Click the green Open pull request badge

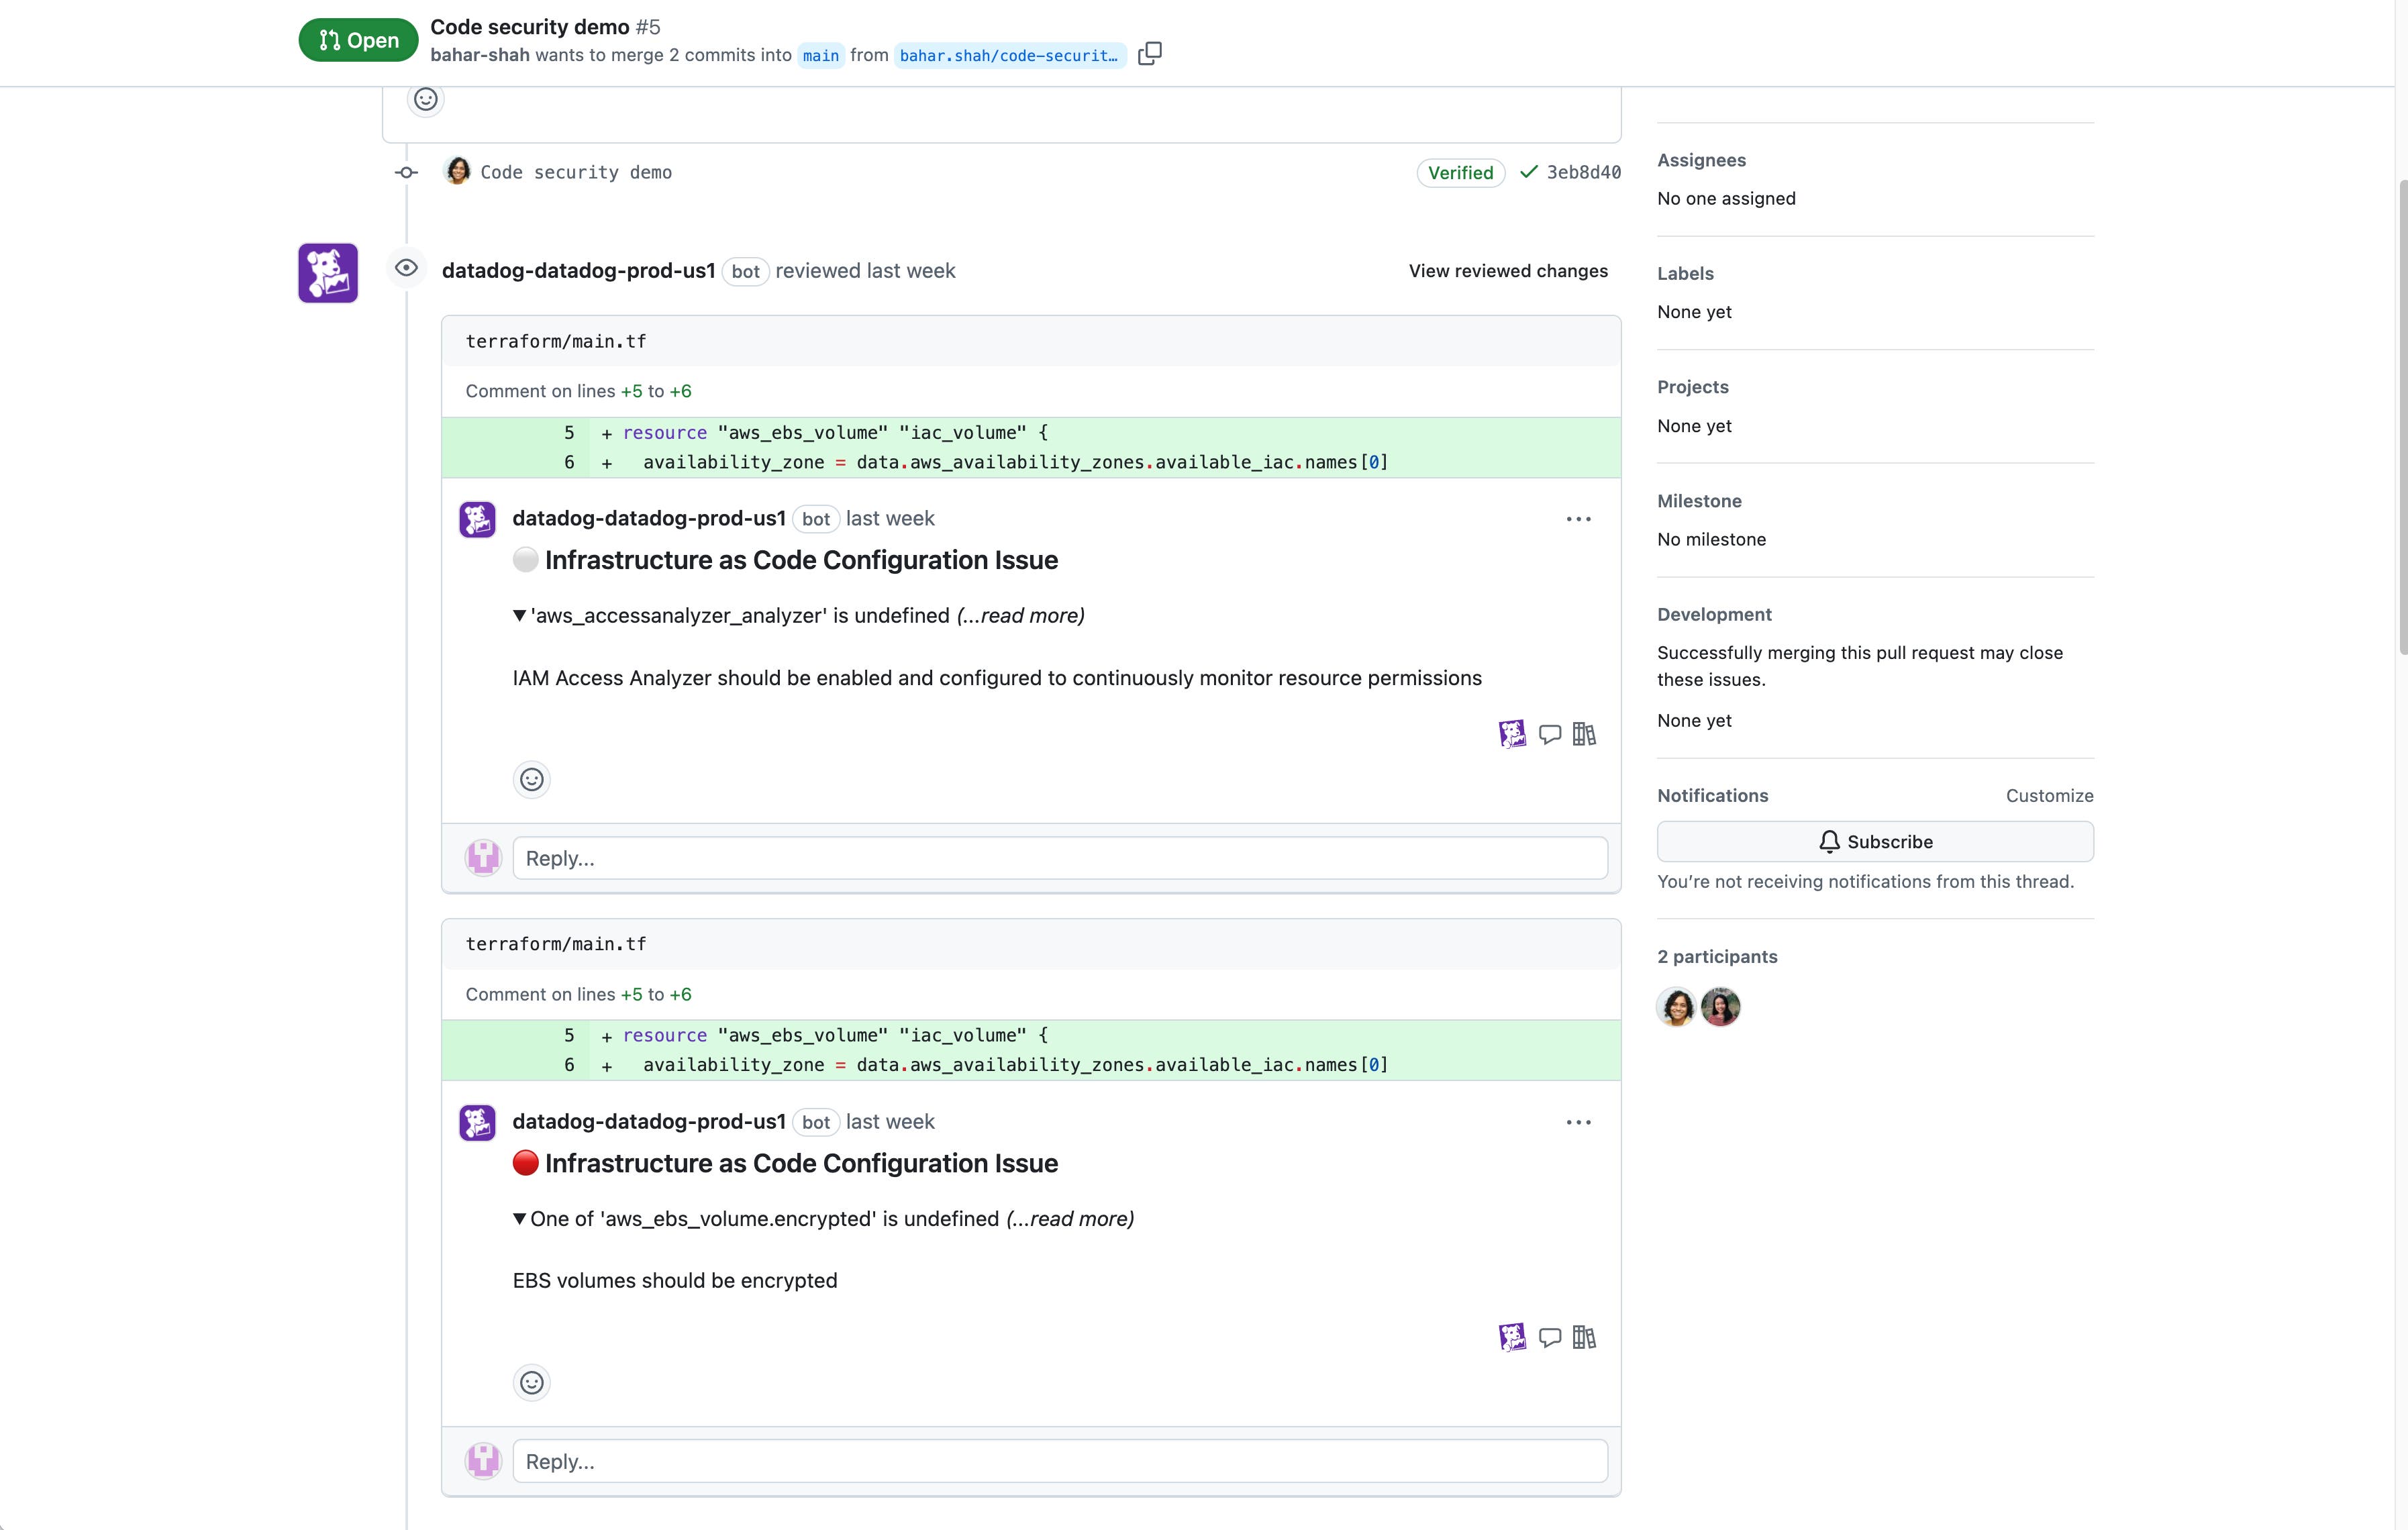(357, 40)
